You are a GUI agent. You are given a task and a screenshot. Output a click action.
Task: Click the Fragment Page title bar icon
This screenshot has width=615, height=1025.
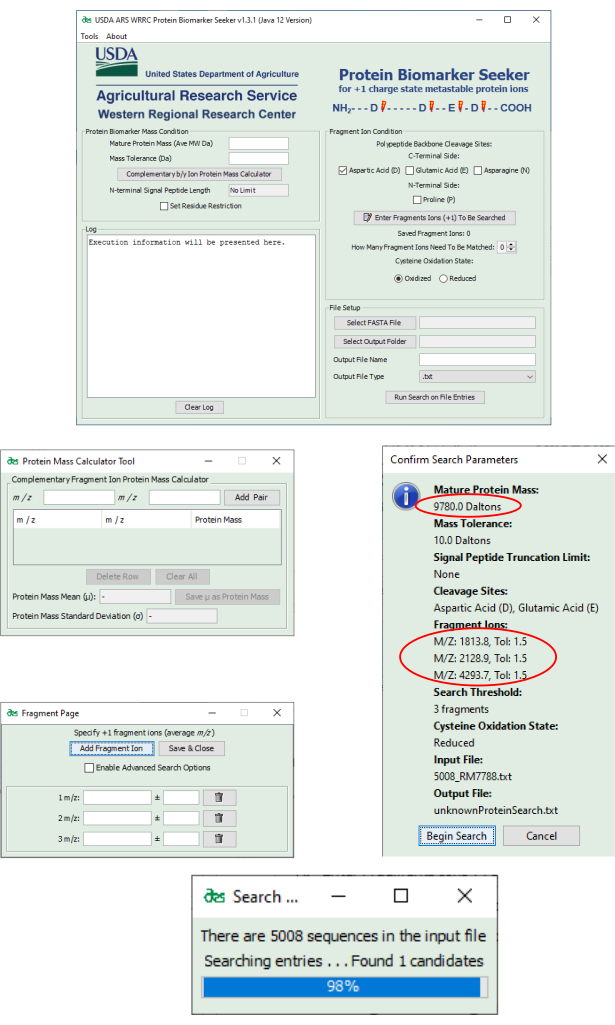(x=12, y=713)
